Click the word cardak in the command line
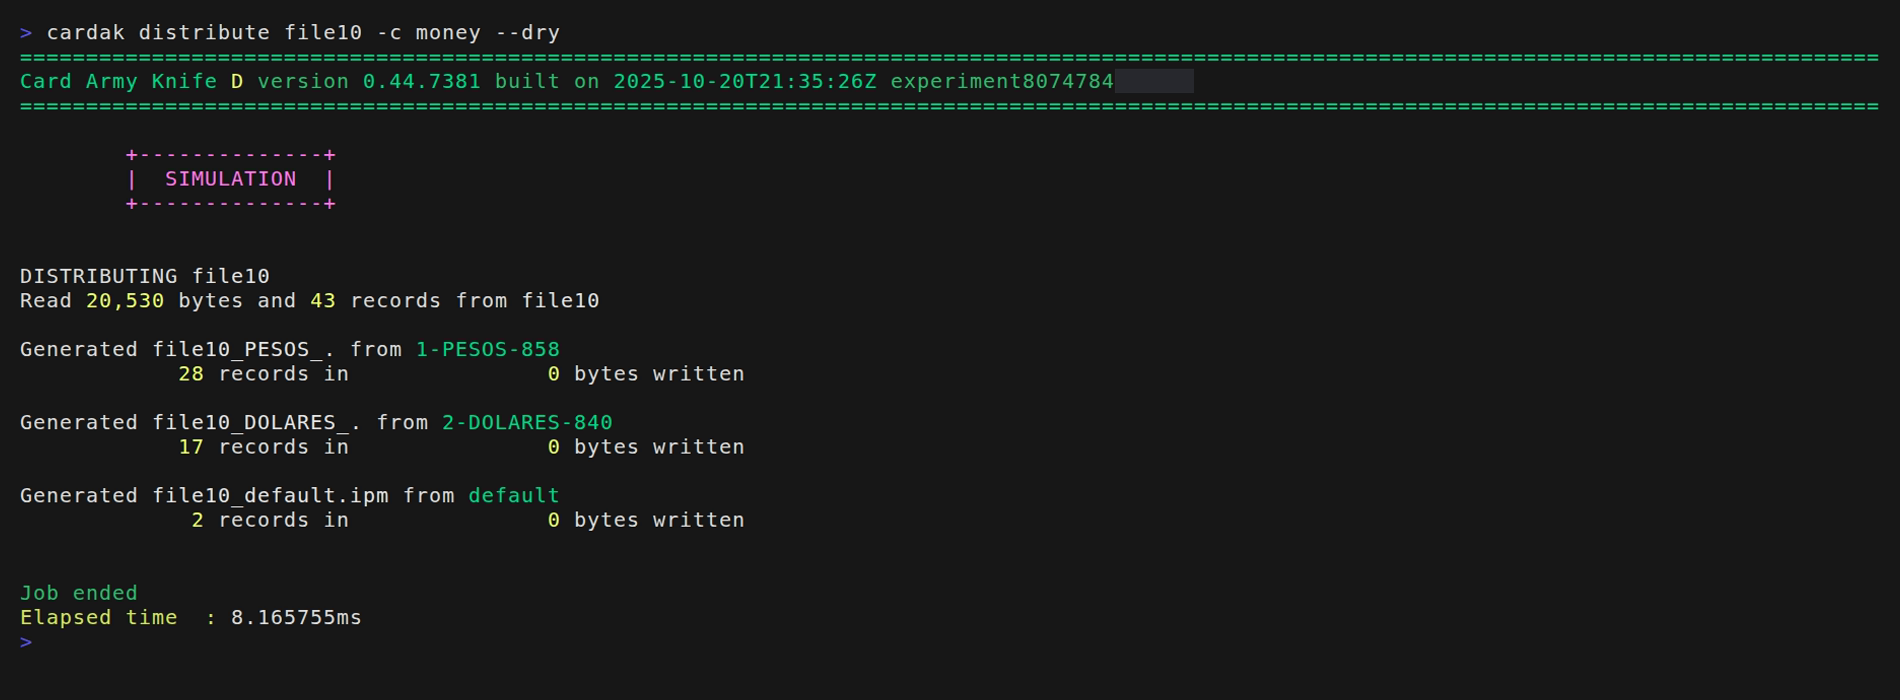This screenshot has width=1900, height=700. pyautogui.click(x=86, y=33)
